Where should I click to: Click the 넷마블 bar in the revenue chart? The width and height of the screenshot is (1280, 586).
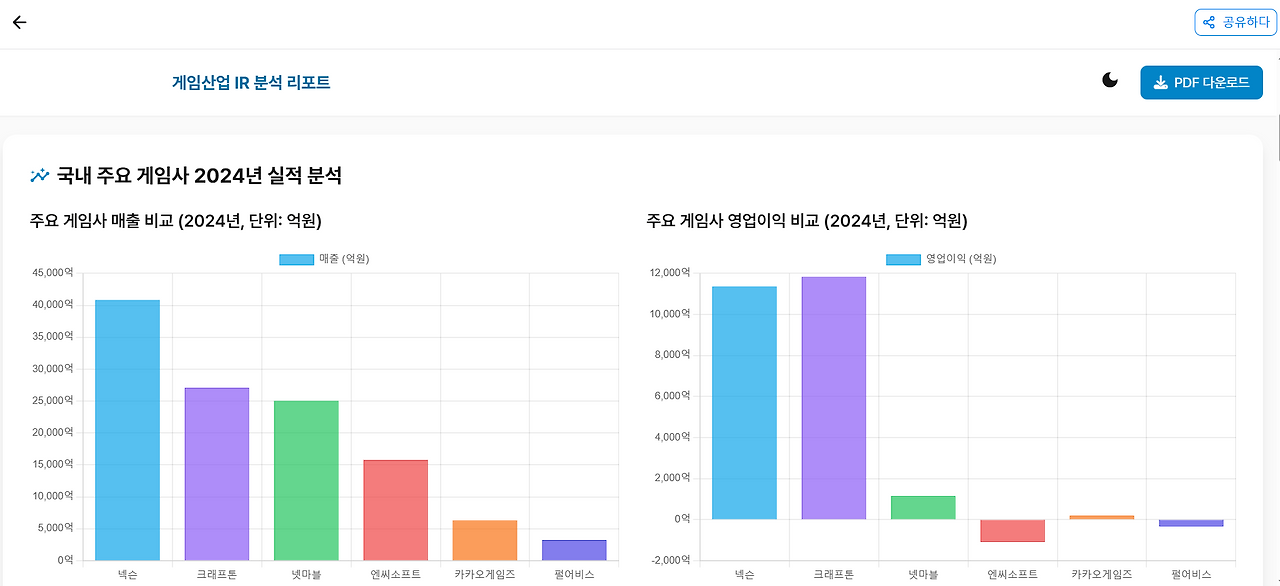305,480
